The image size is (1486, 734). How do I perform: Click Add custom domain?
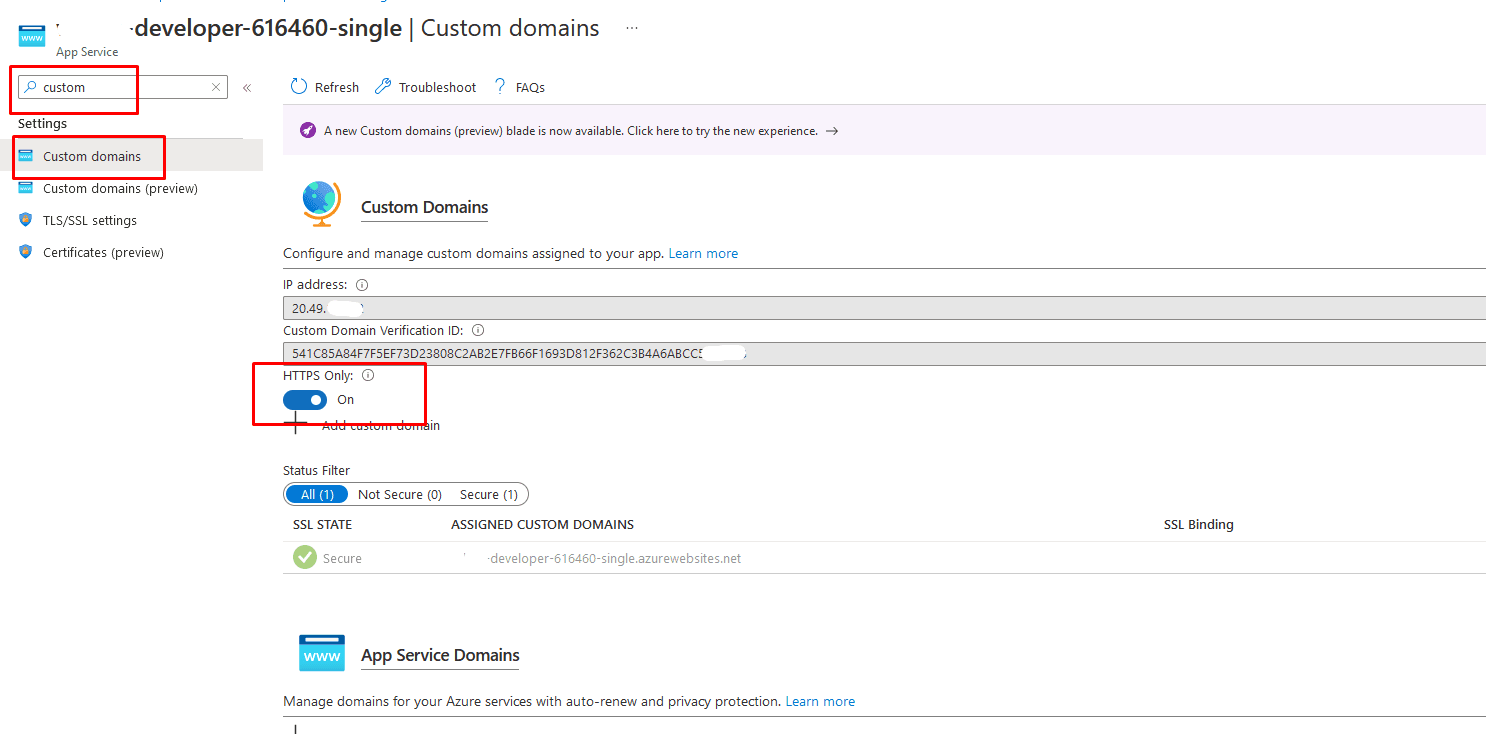[381, 426]
